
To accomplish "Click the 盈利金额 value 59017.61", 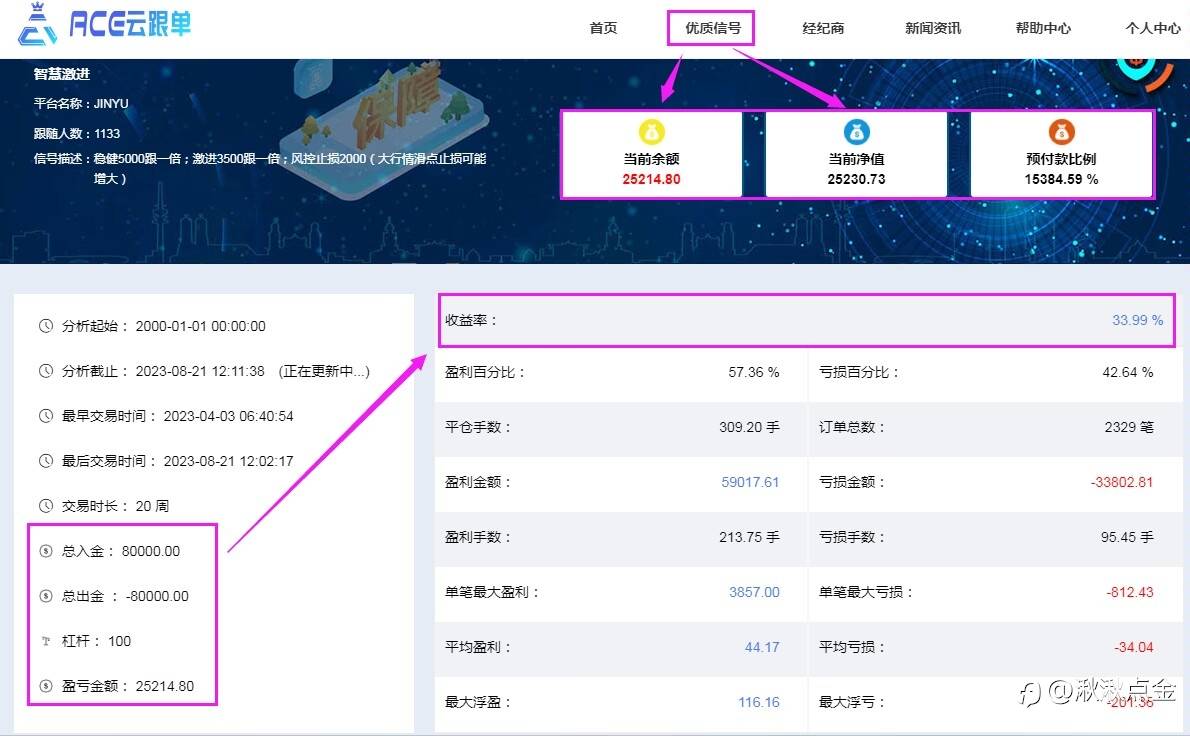I will 750,482.
